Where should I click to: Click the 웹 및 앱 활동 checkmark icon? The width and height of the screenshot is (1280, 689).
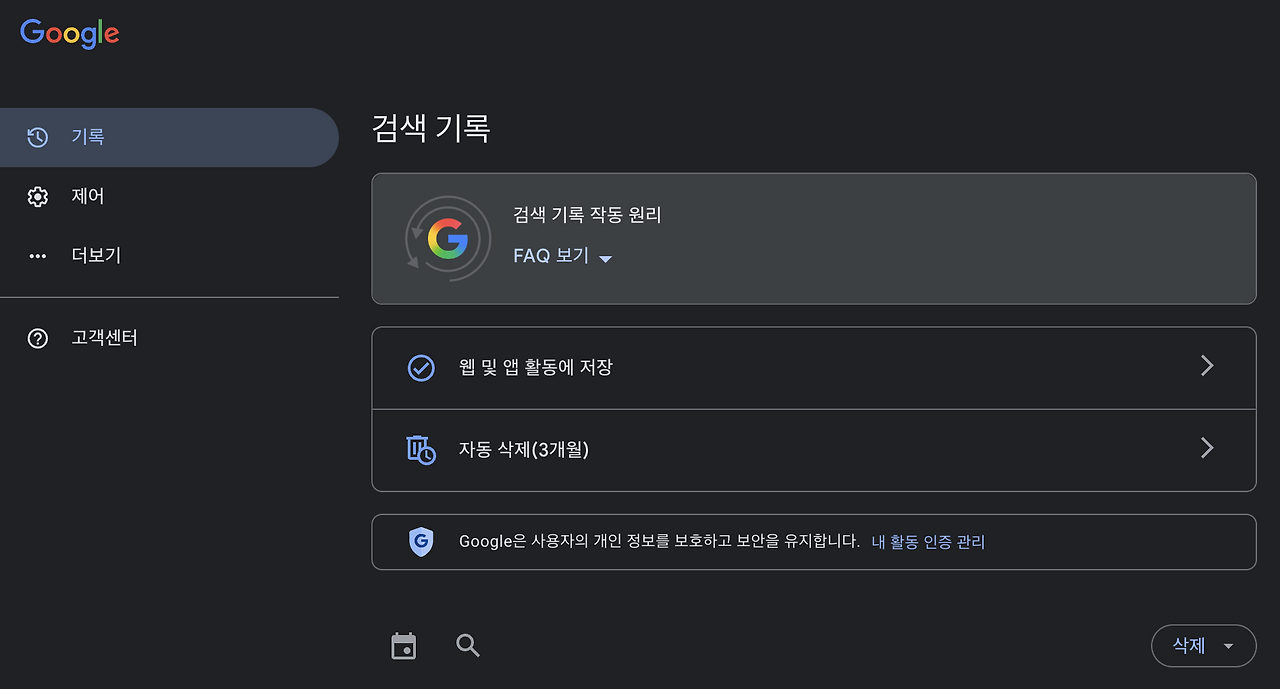pos(421,368)
